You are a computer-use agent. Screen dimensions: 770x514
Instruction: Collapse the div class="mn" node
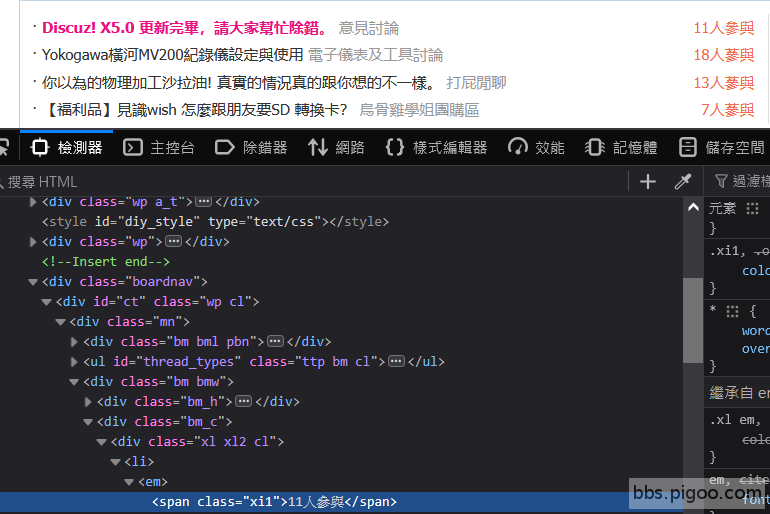60,322
